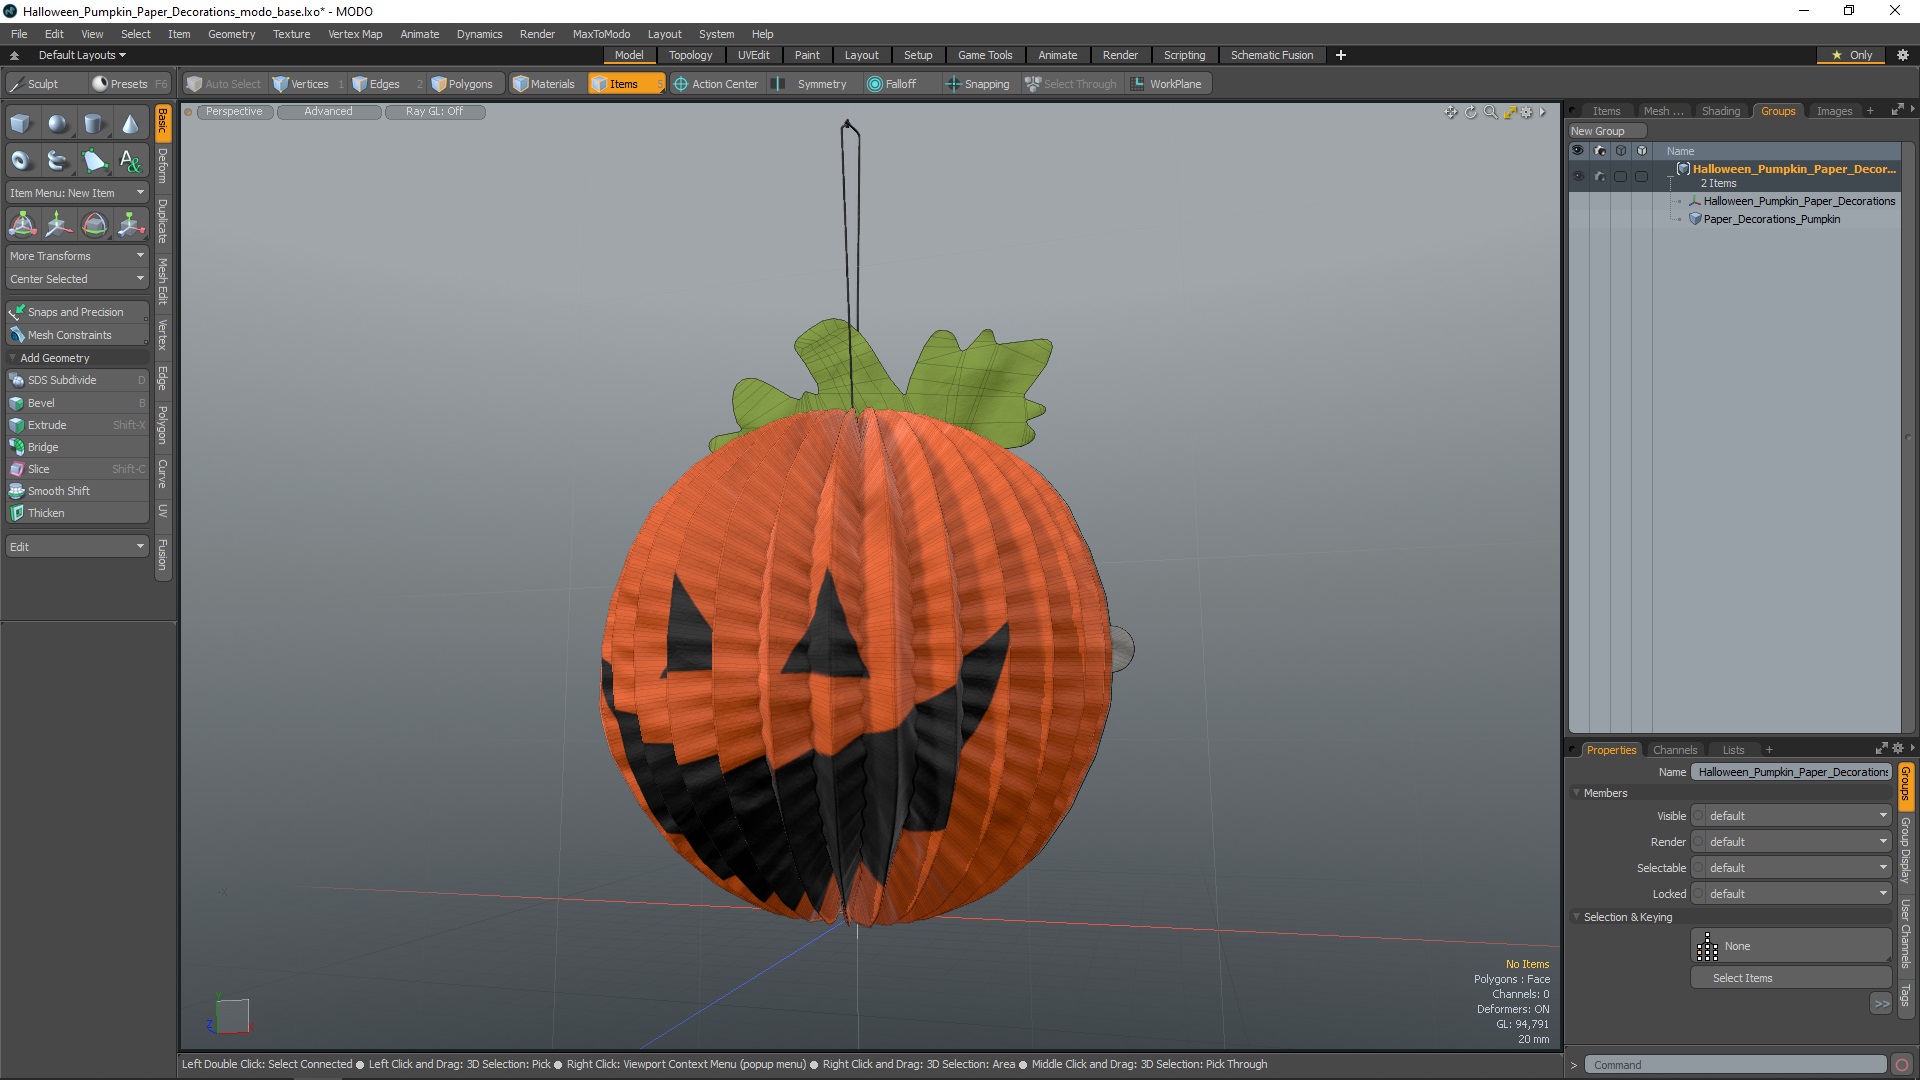This screenshot has width=1920, height=1080.
Task: Activate the Move tool
Action: (x=58, y=225)
